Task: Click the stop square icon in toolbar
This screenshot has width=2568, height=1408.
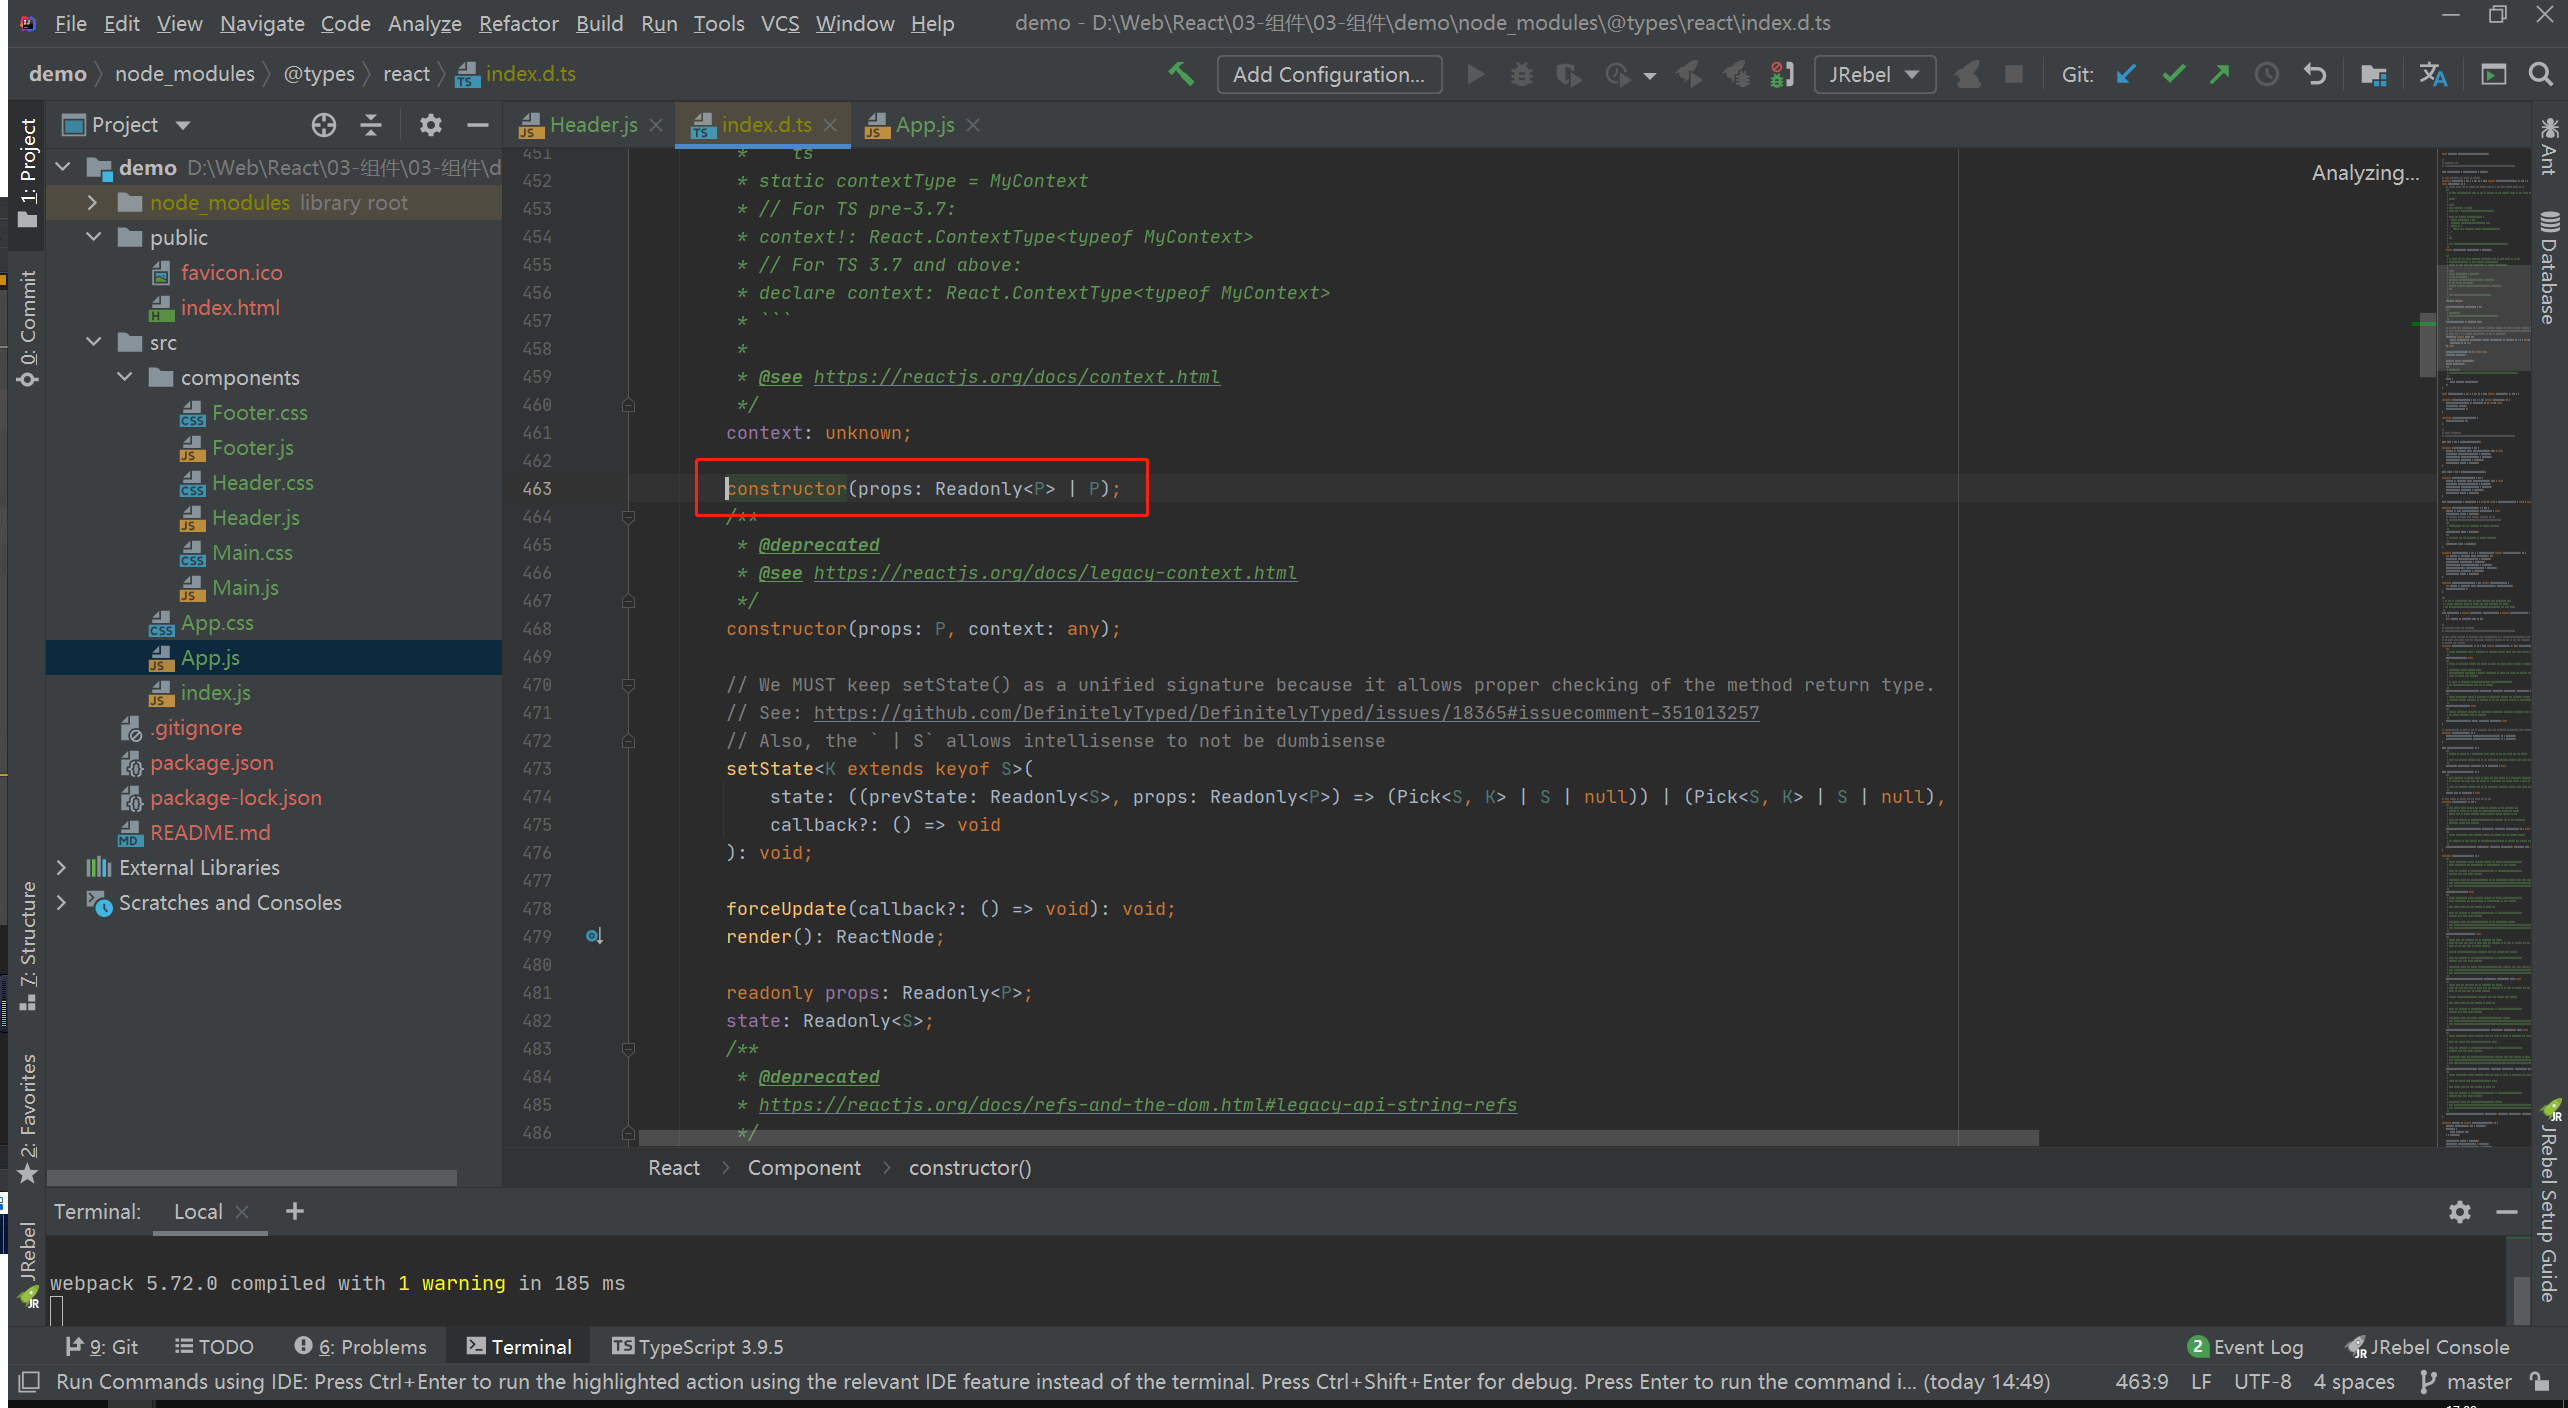Action: (2013, 74)
